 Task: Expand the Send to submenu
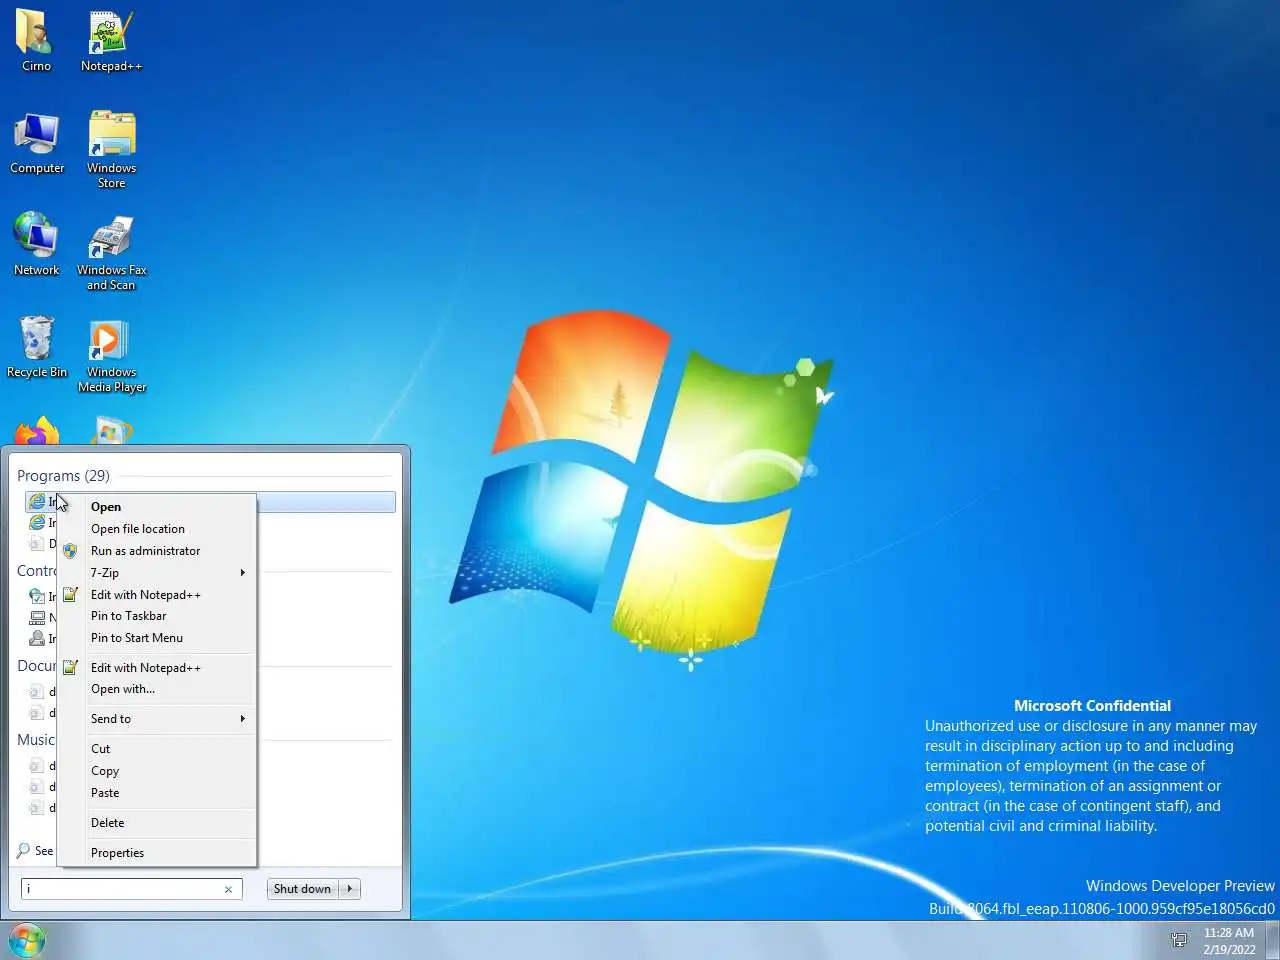pyautogui.click(x=157, y=719)
